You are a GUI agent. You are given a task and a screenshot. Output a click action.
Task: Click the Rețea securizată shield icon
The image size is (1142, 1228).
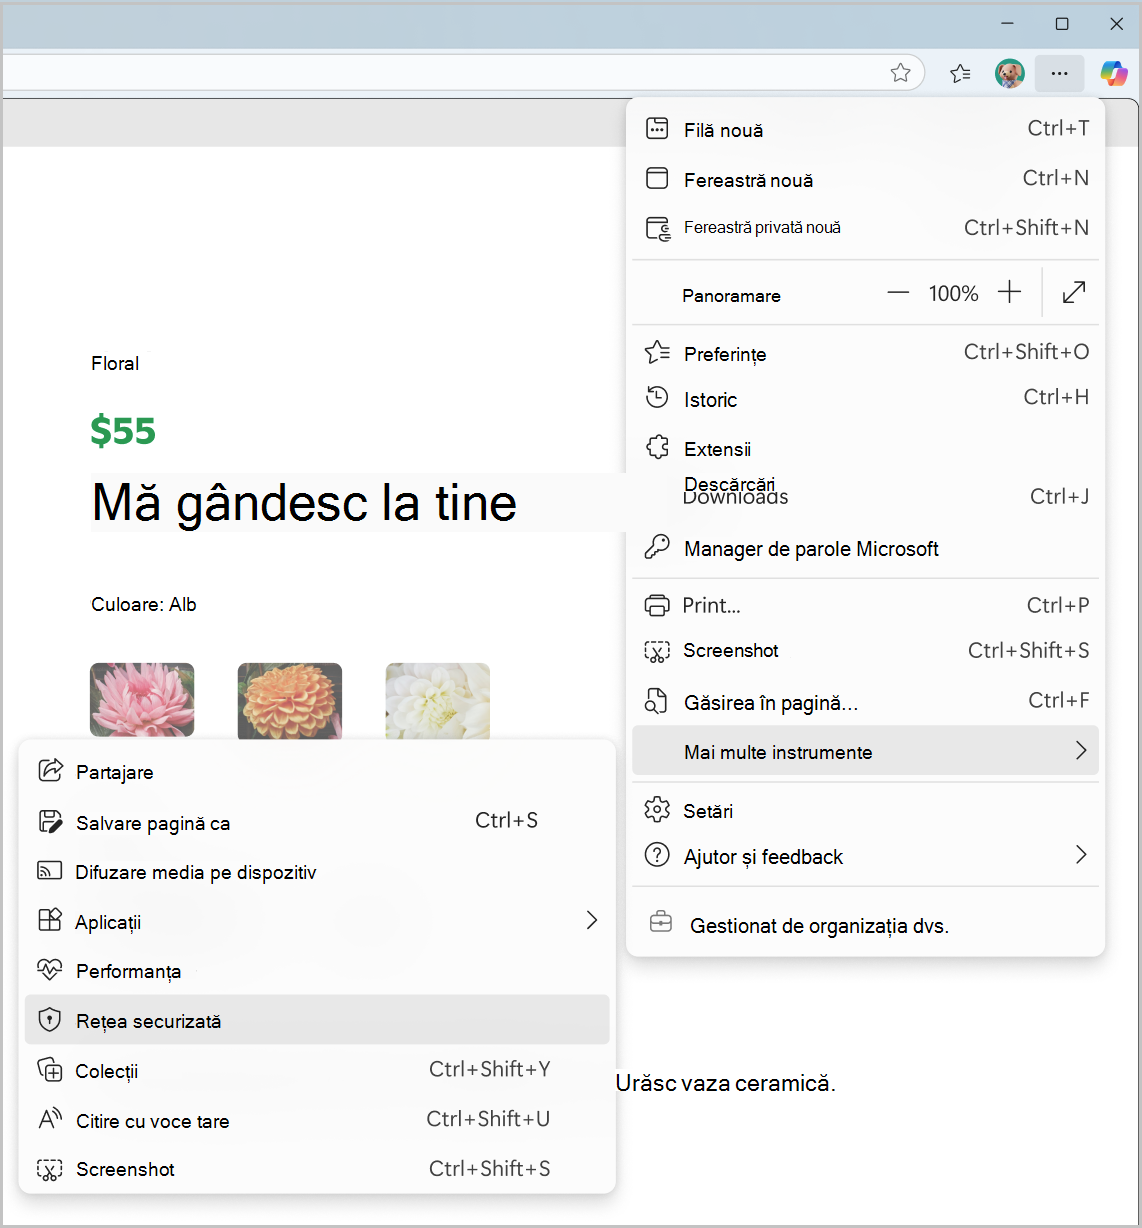(49, 1019)
